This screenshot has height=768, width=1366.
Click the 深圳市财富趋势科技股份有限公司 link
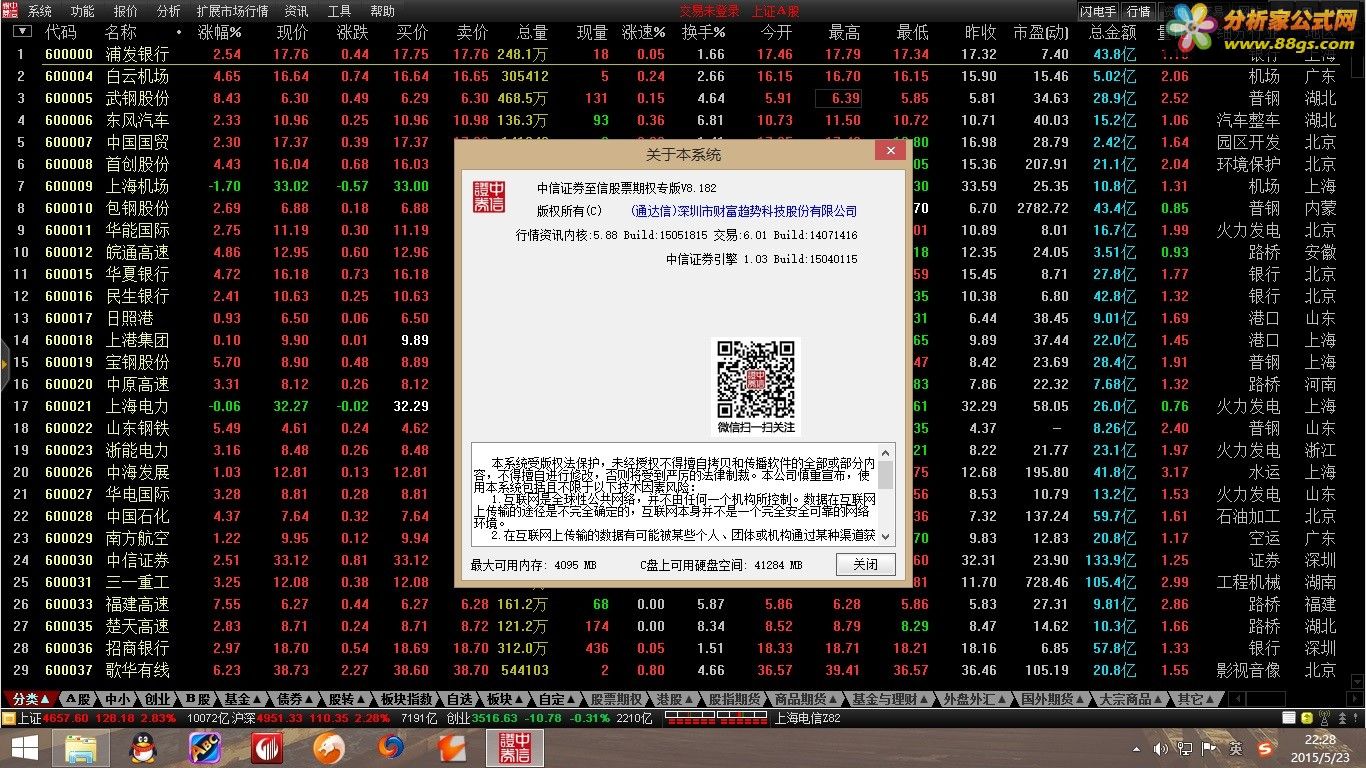pyautogui.click(x=767, y=211)
